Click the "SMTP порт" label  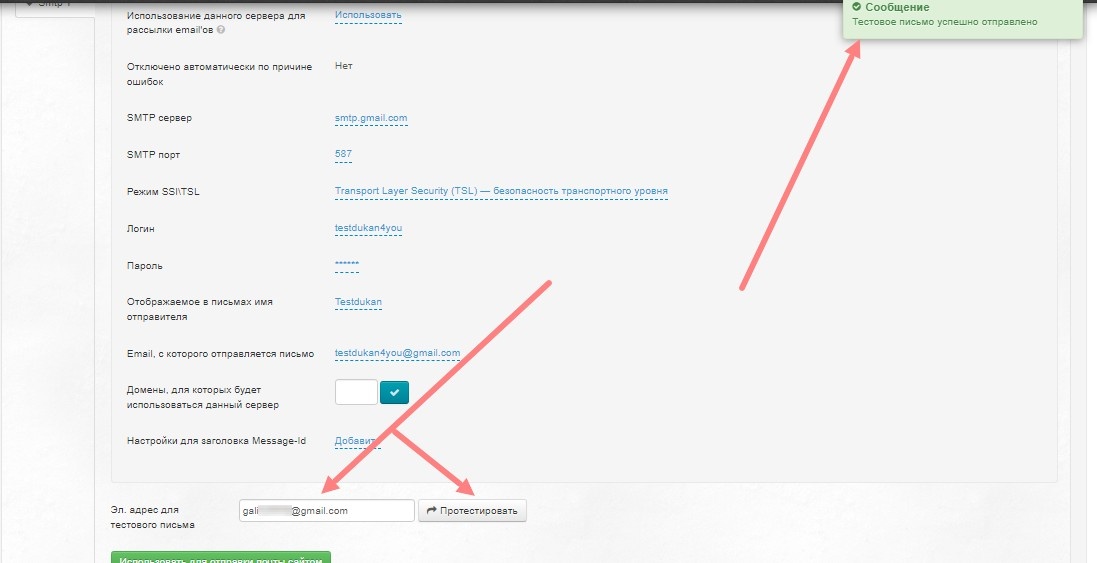153,155
